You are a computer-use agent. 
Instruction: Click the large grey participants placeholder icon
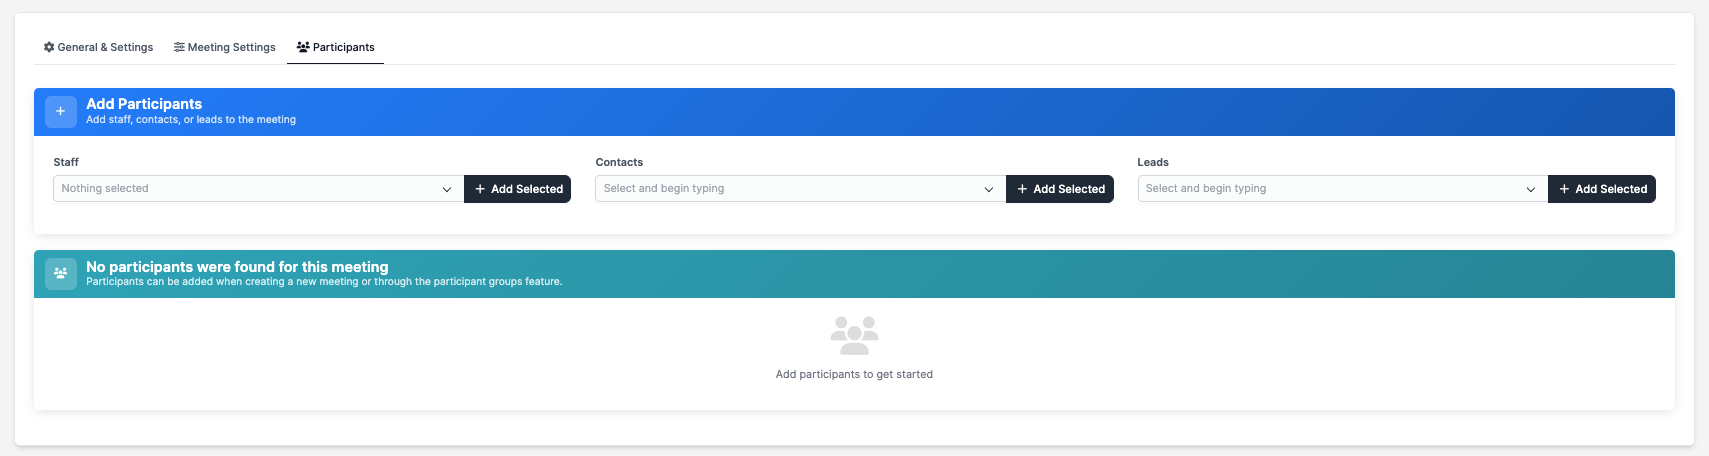pyautogui.click(x=854, y=336)
